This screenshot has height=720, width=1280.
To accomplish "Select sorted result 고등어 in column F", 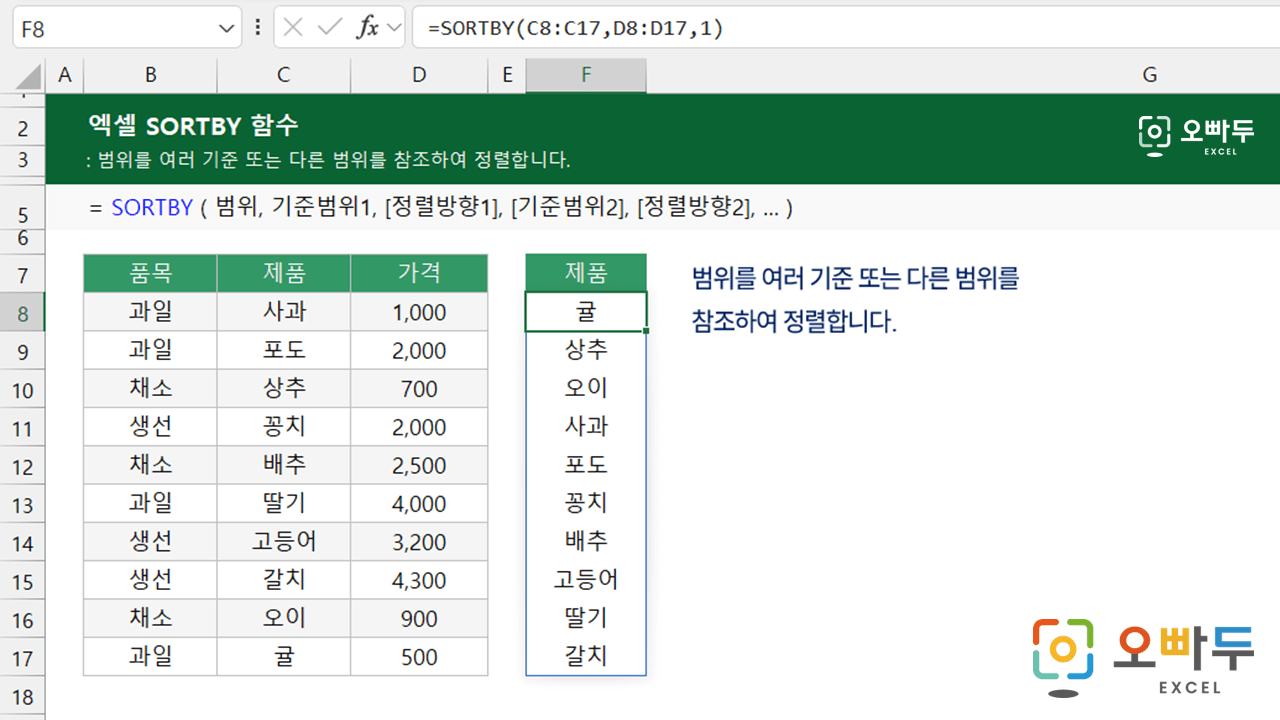I will (x=586, y=580).
